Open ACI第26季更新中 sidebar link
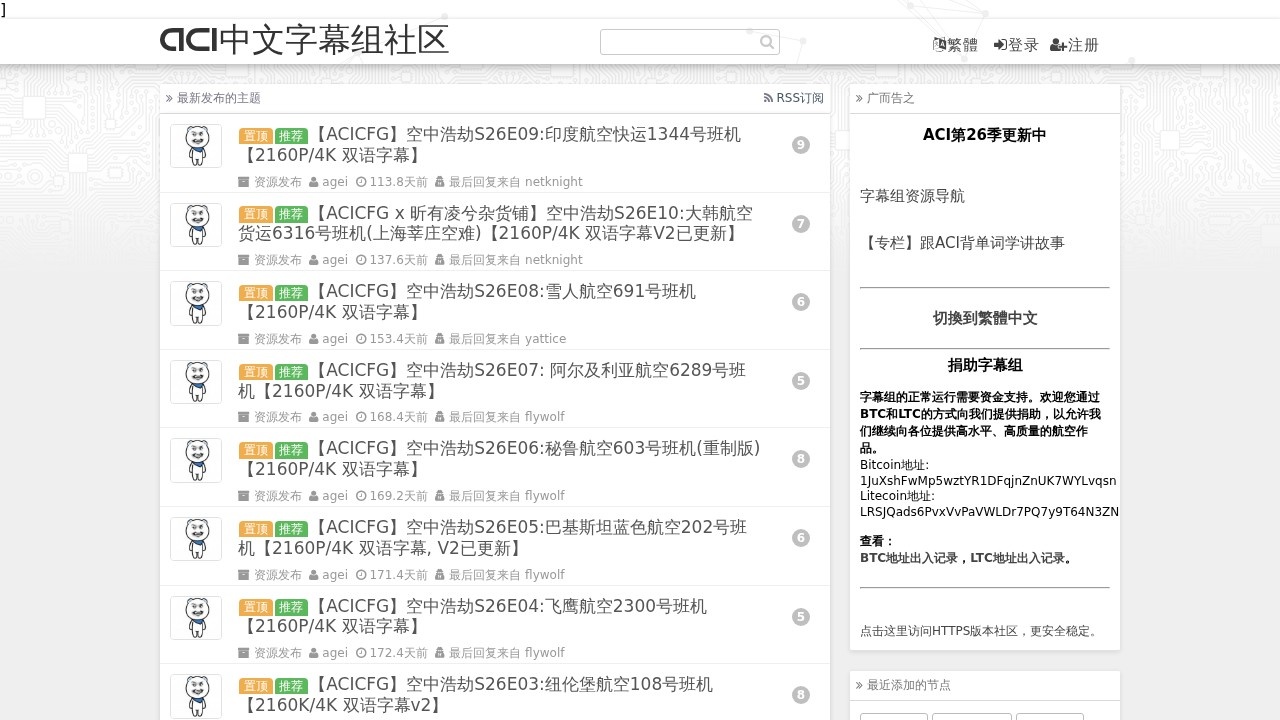This screenshot has height=720, width=1280. [x=985, y=135]
